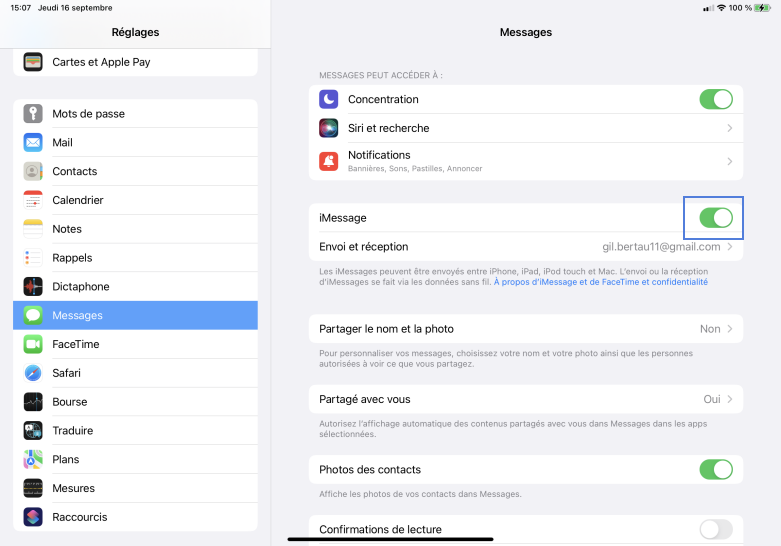Tap the Notes app icon

33,229
